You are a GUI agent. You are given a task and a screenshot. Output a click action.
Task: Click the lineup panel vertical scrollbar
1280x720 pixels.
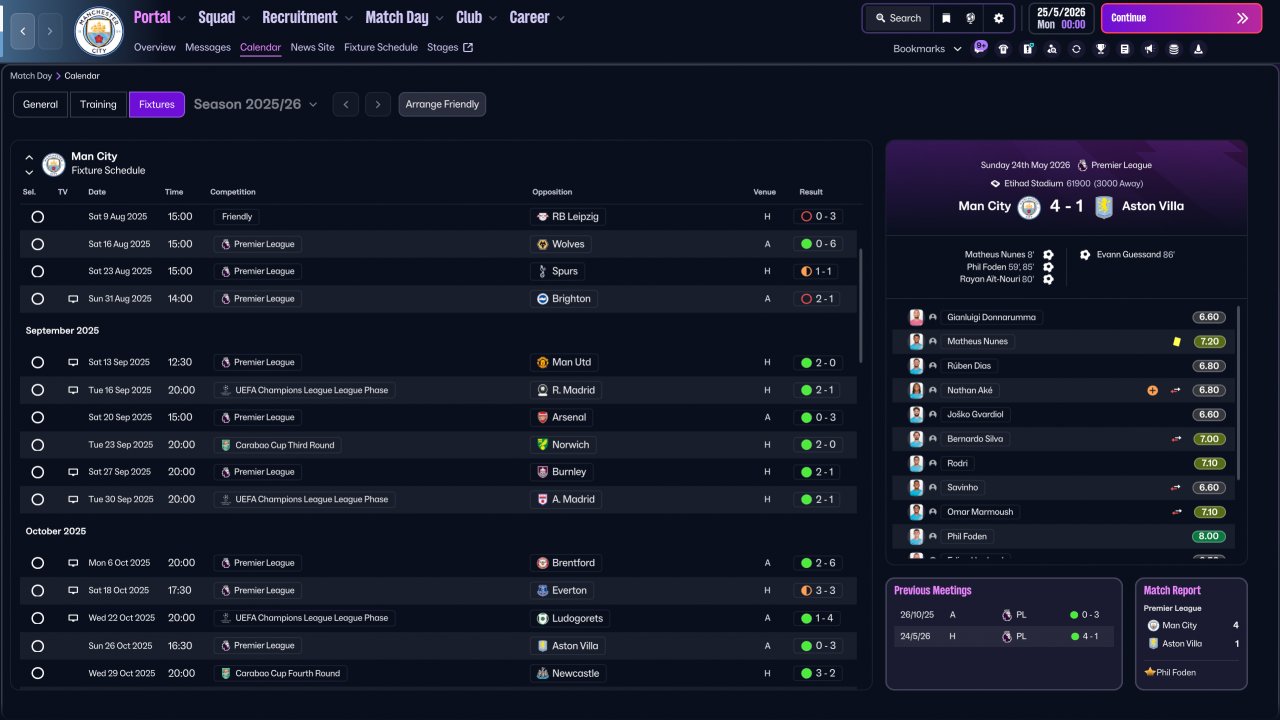[x=1238, y=392]
